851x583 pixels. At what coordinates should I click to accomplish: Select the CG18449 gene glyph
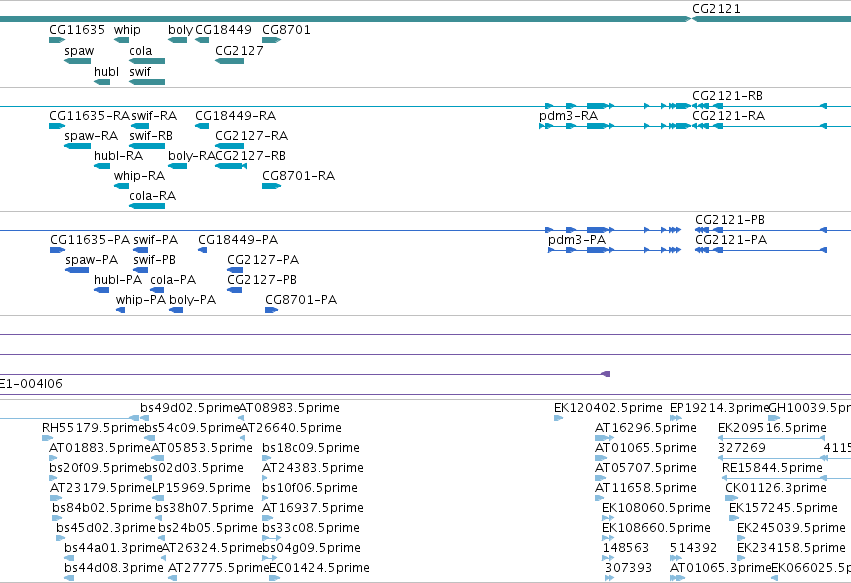(202, 40)
